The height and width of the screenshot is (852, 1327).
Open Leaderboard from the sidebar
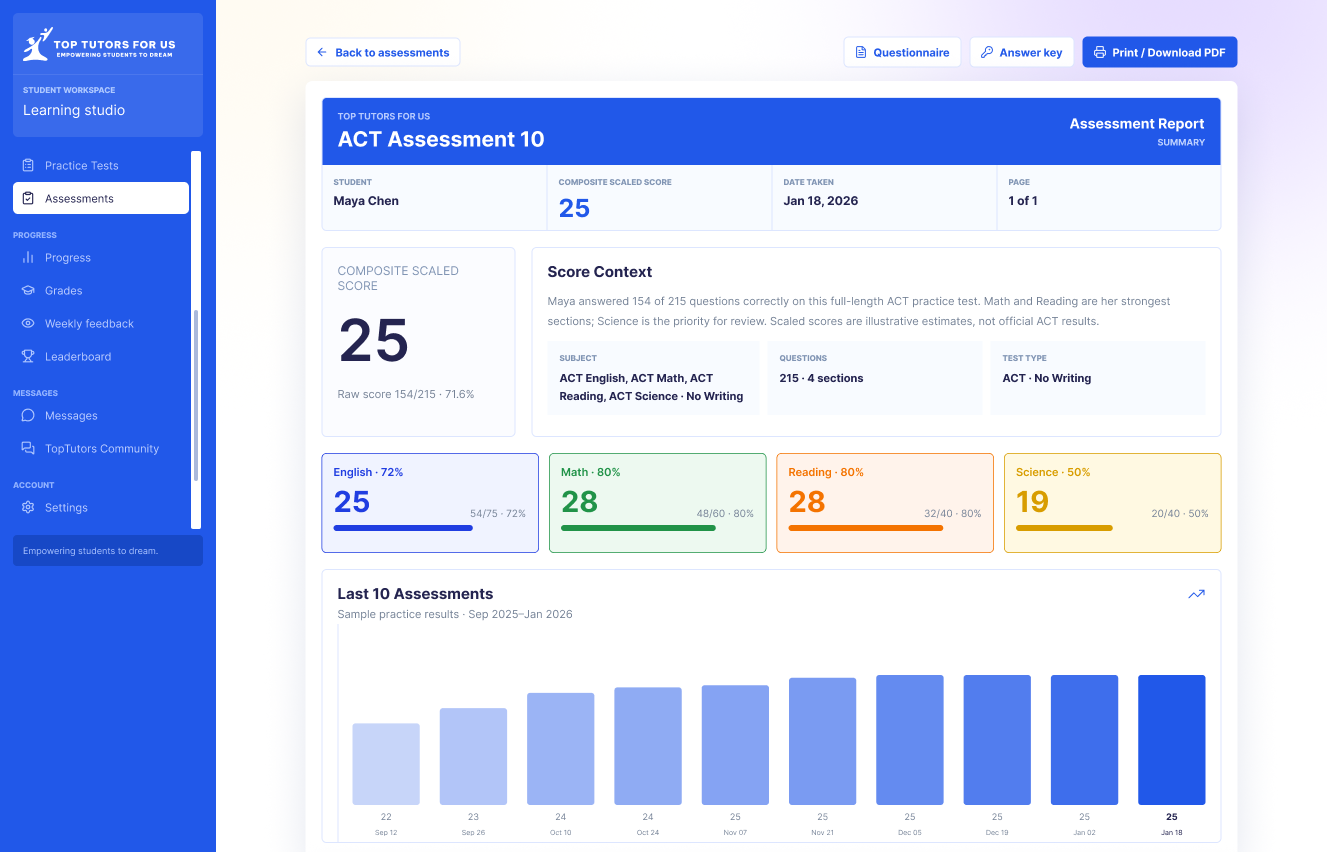pos(101,356)
